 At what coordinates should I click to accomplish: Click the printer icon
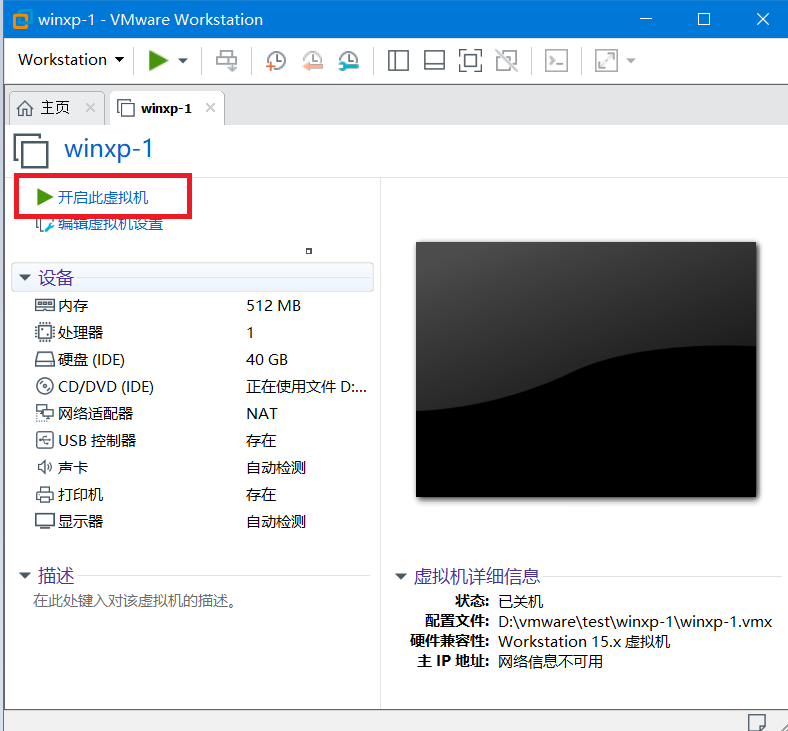pos(44,495)
